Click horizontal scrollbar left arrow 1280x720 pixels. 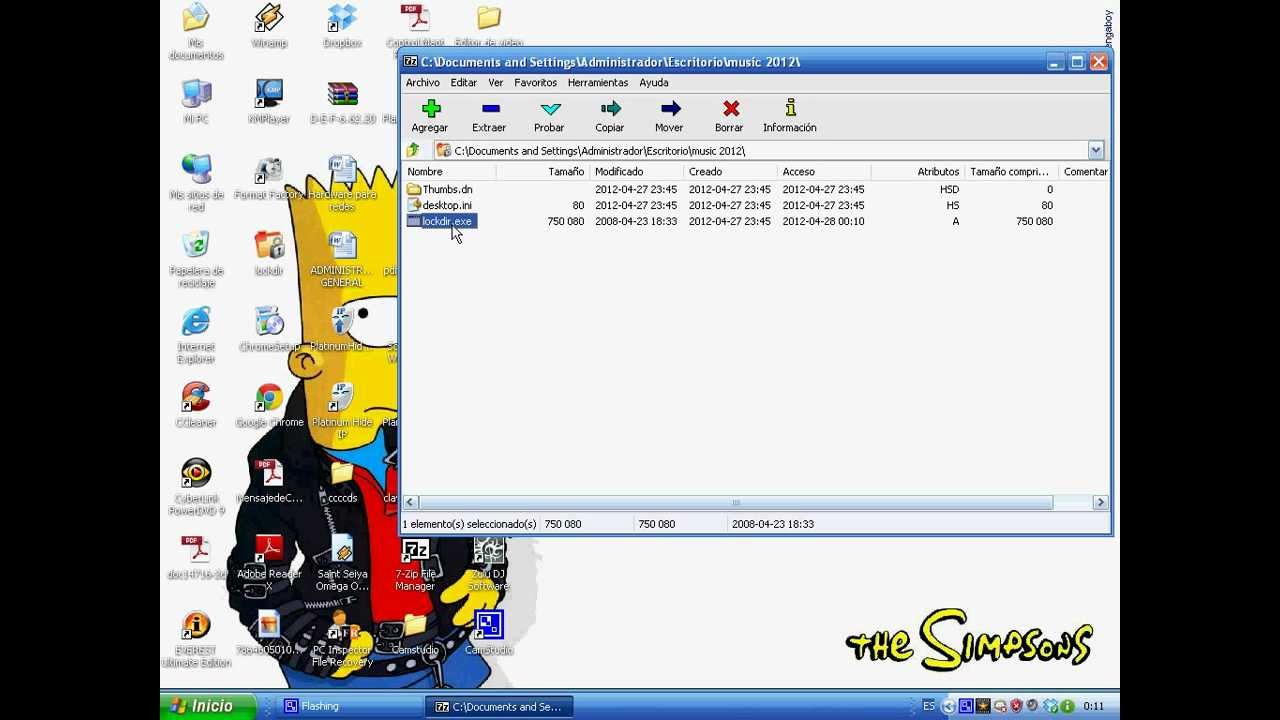tap(410, 502)
